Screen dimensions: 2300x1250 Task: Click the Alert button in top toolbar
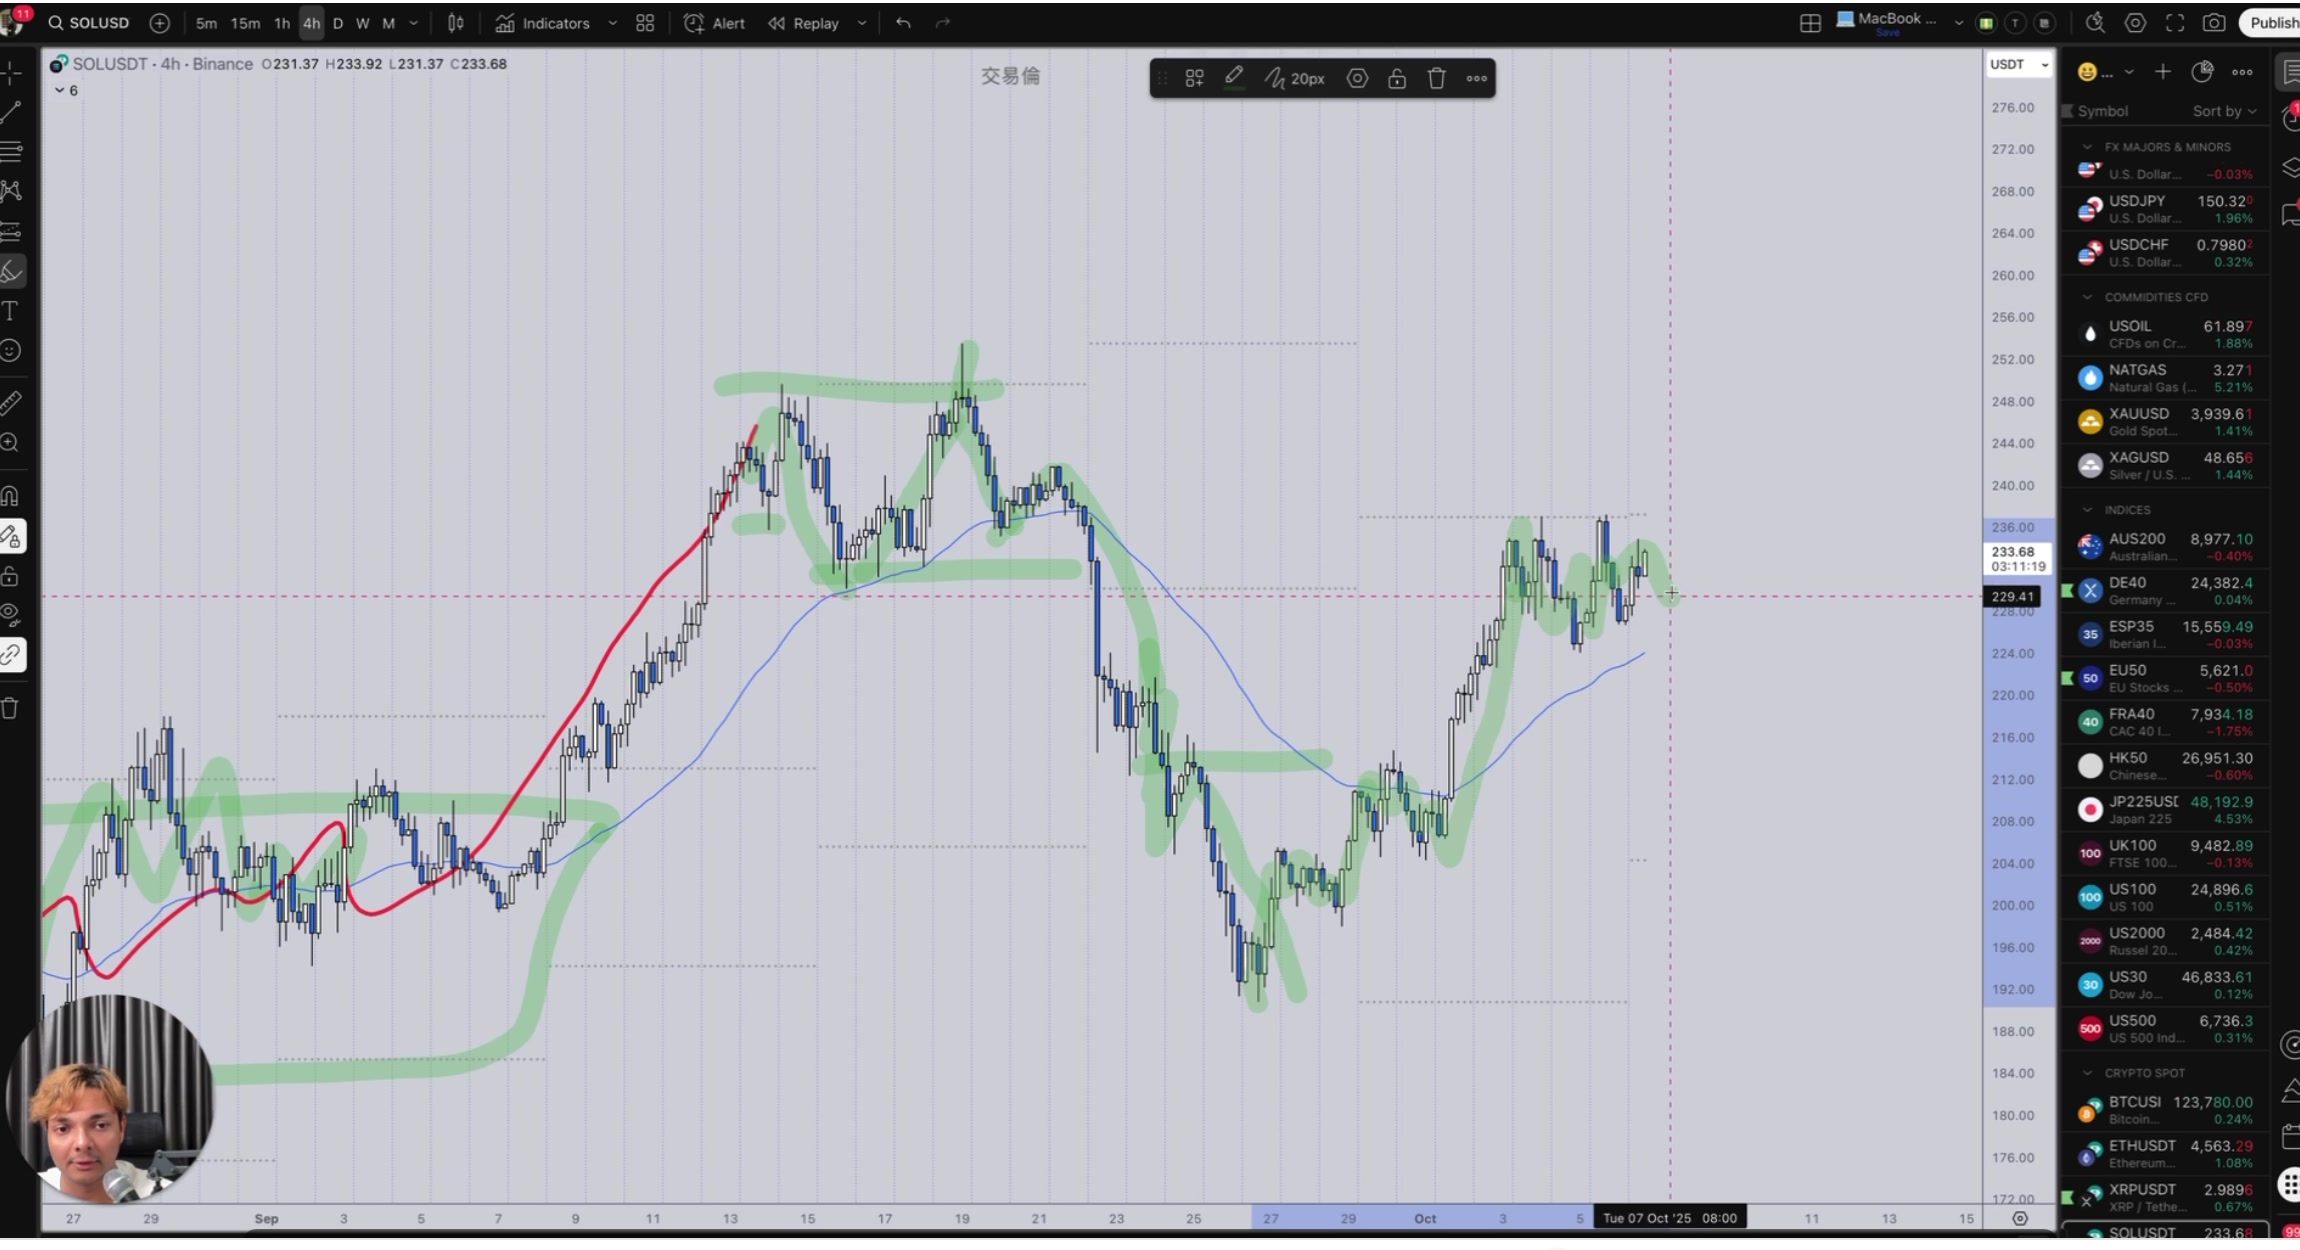click(714, 23)
